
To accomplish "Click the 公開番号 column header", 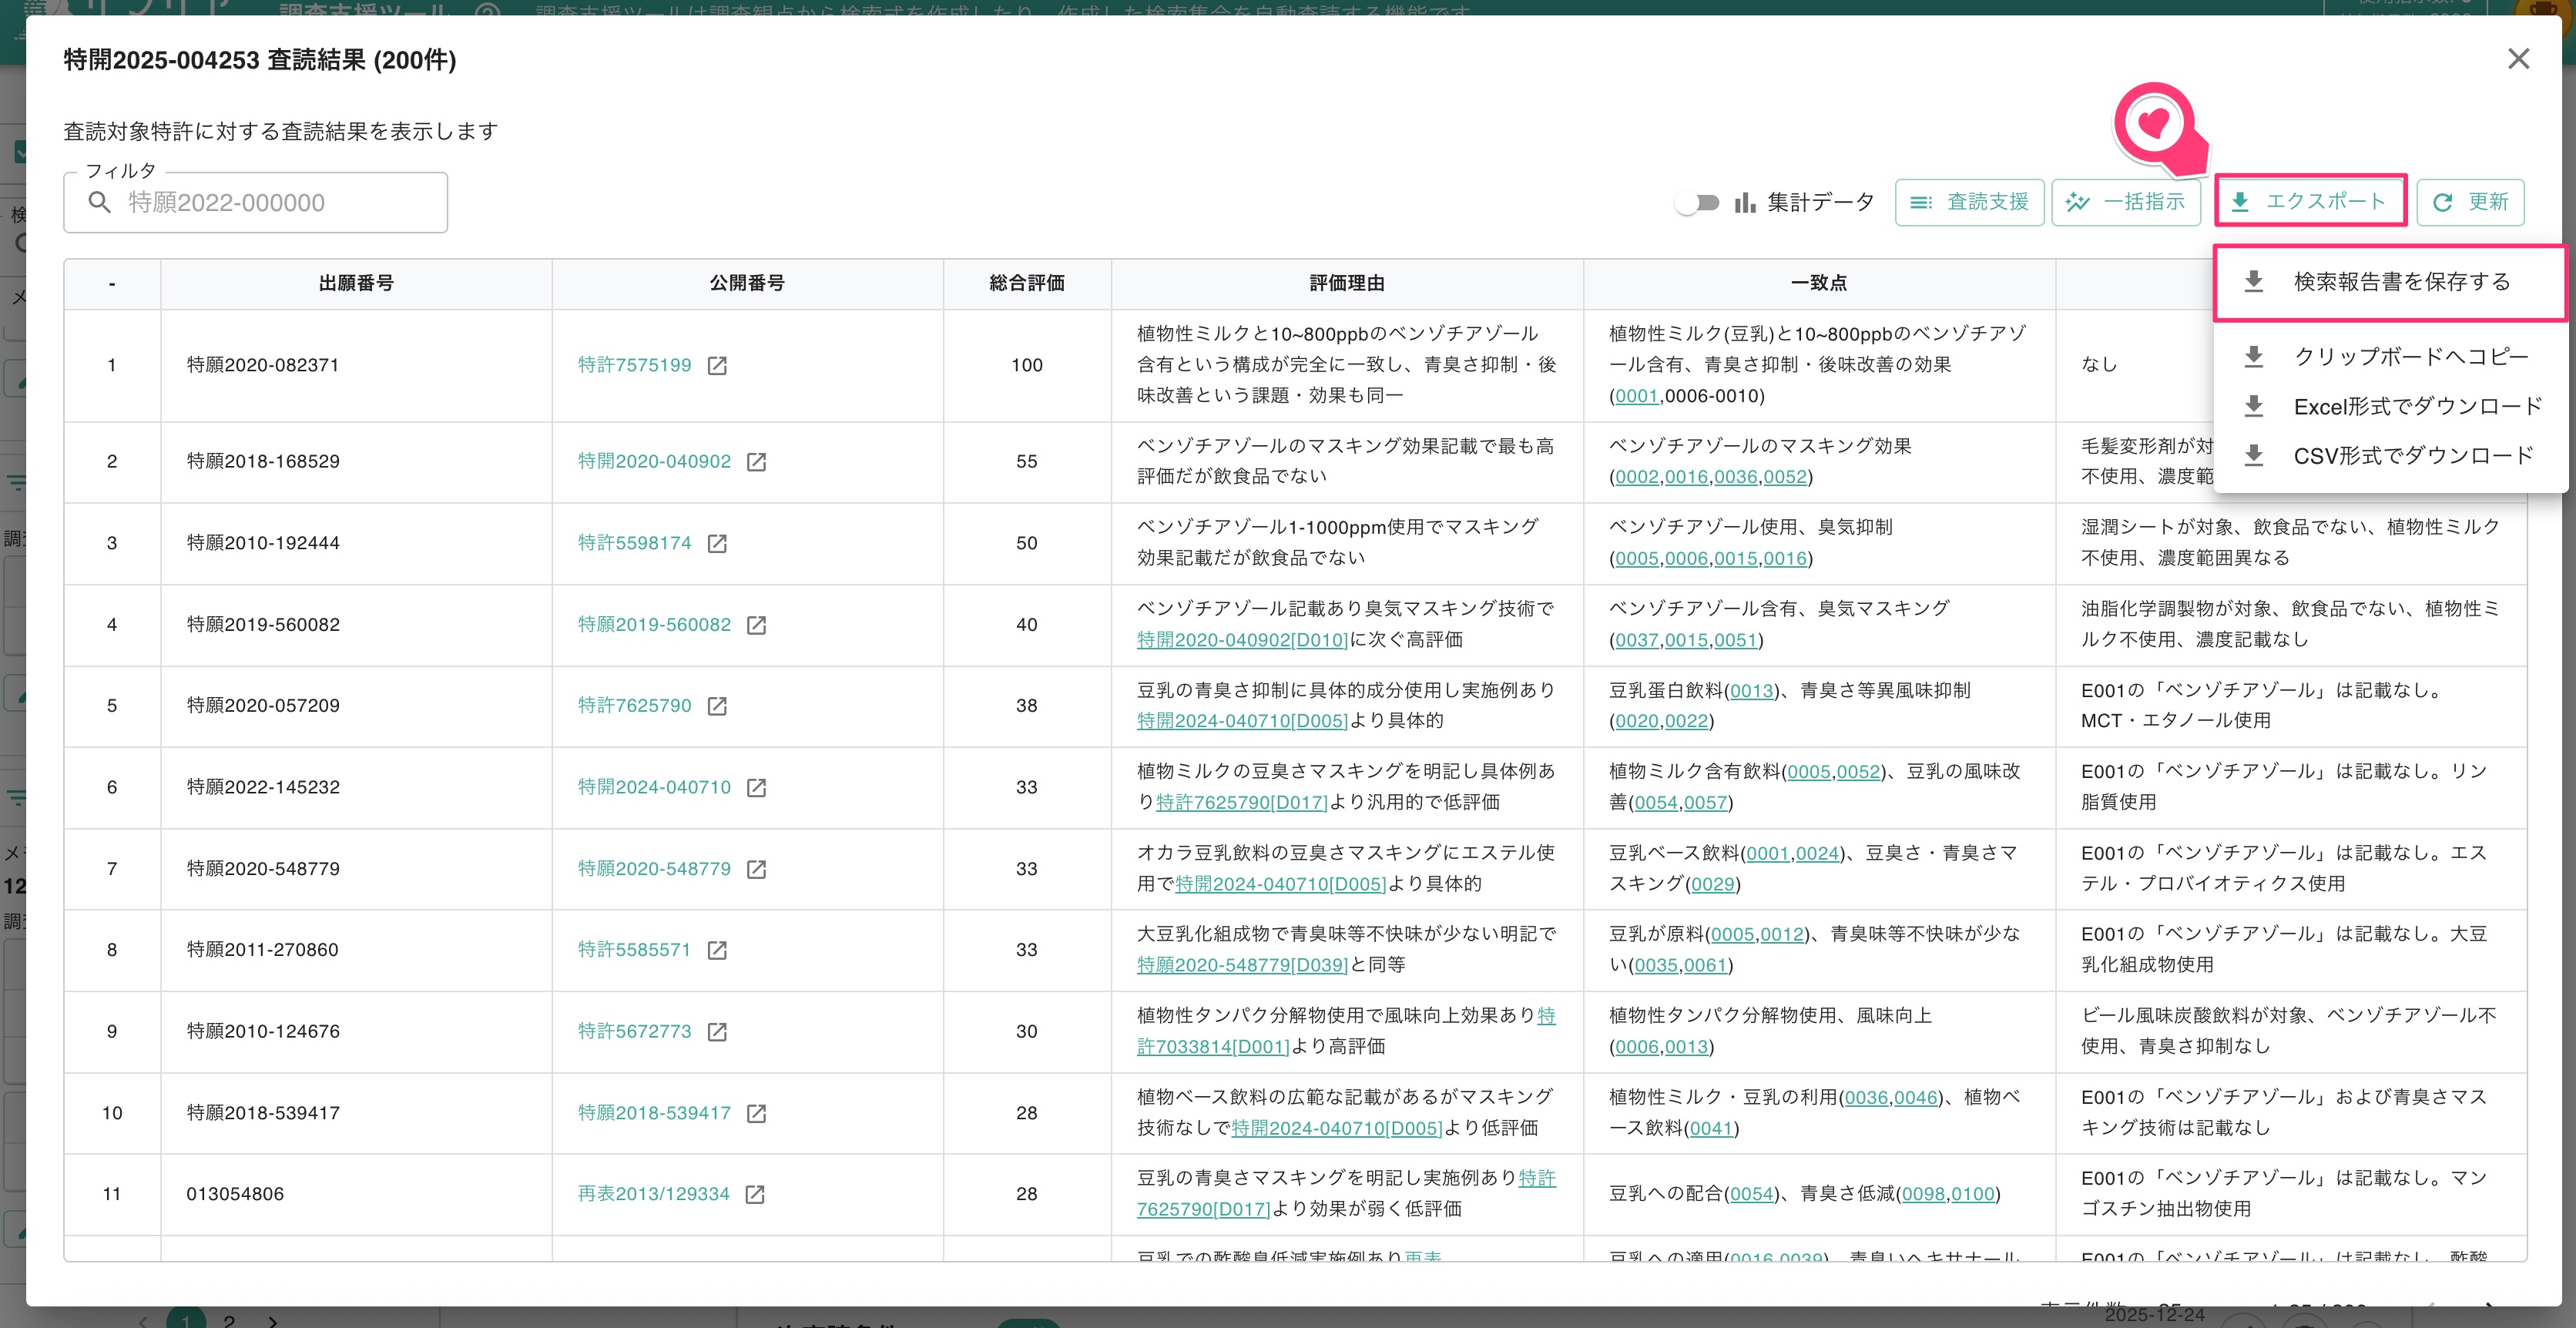I will tap(747, 284).
